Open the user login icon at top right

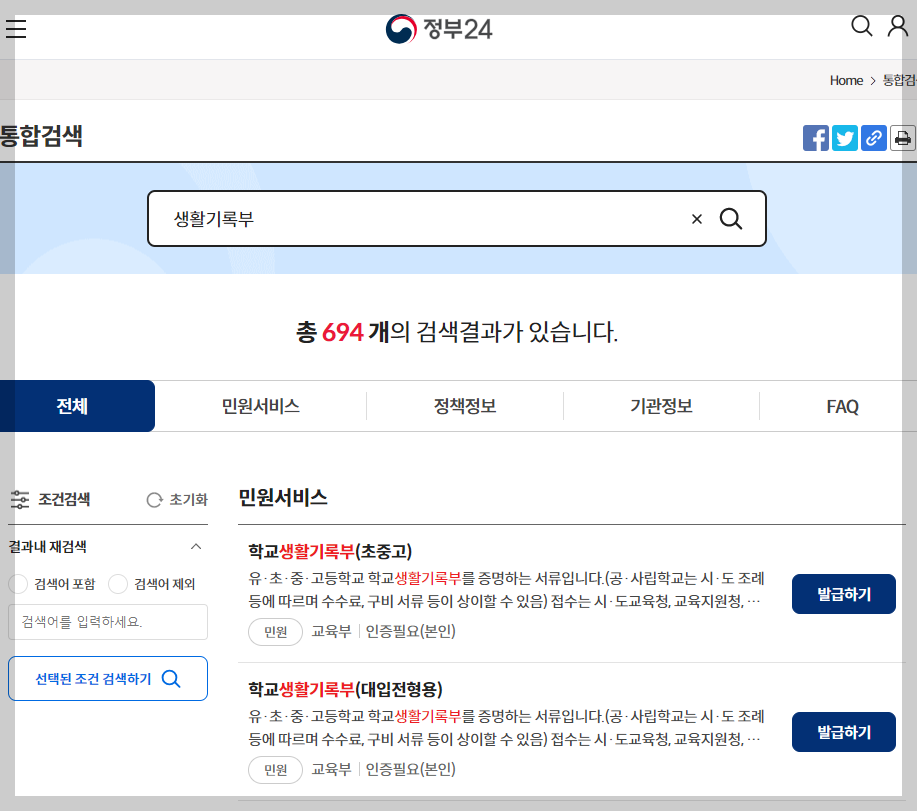897,27
